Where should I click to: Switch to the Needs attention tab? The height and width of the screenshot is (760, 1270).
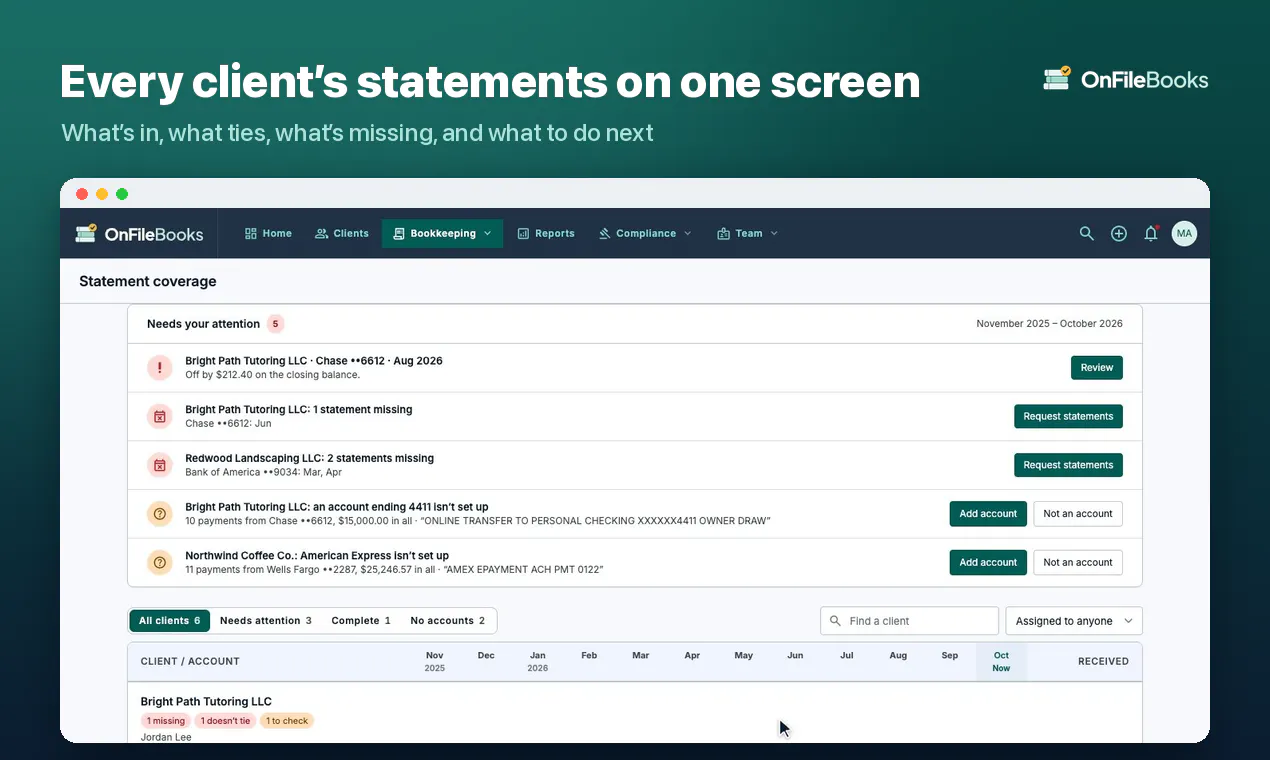265,621
